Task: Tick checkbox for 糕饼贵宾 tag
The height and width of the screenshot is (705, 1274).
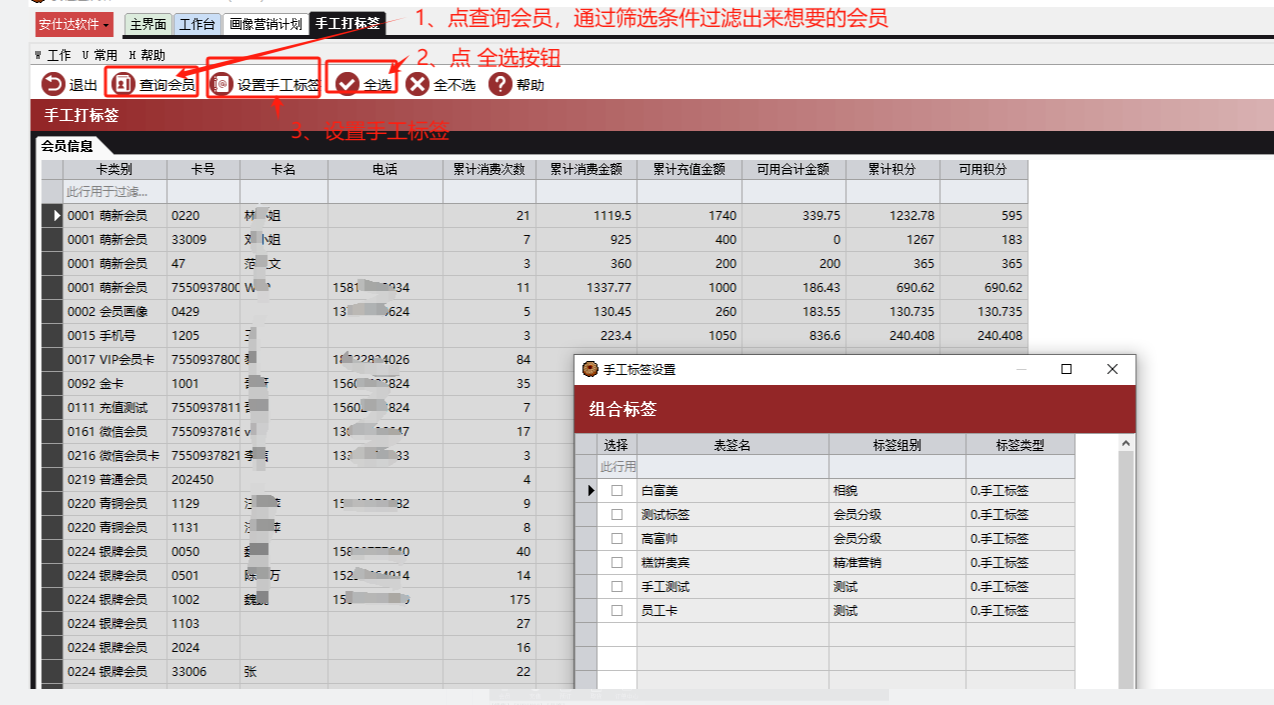Action: (x=617, y=562)
